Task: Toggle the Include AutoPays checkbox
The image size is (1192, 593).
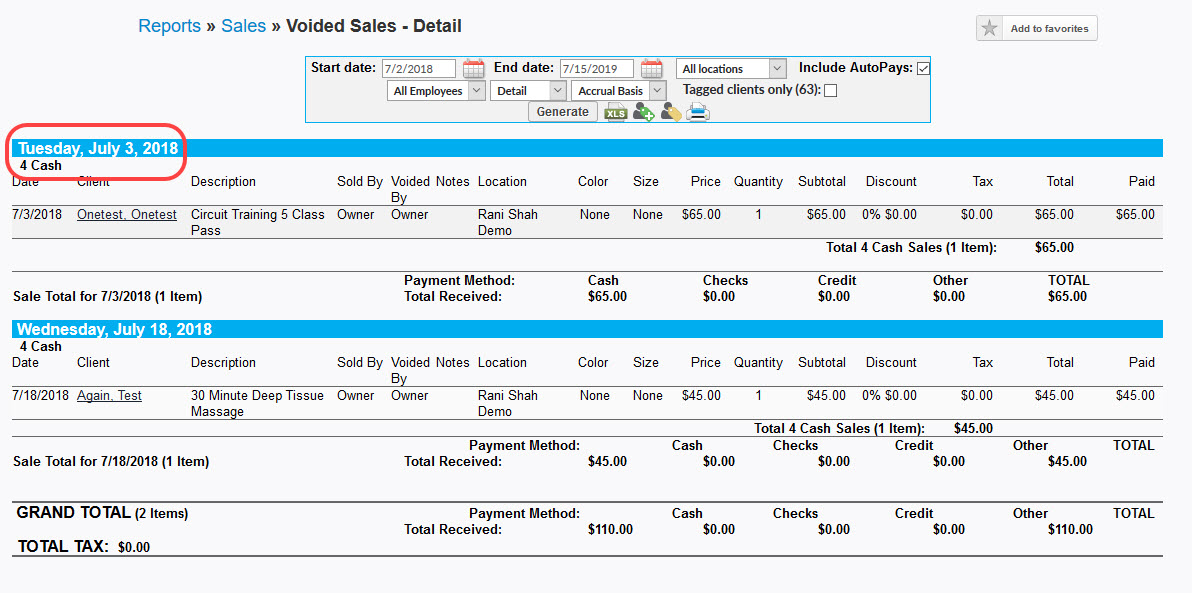Action: [923, 69]
